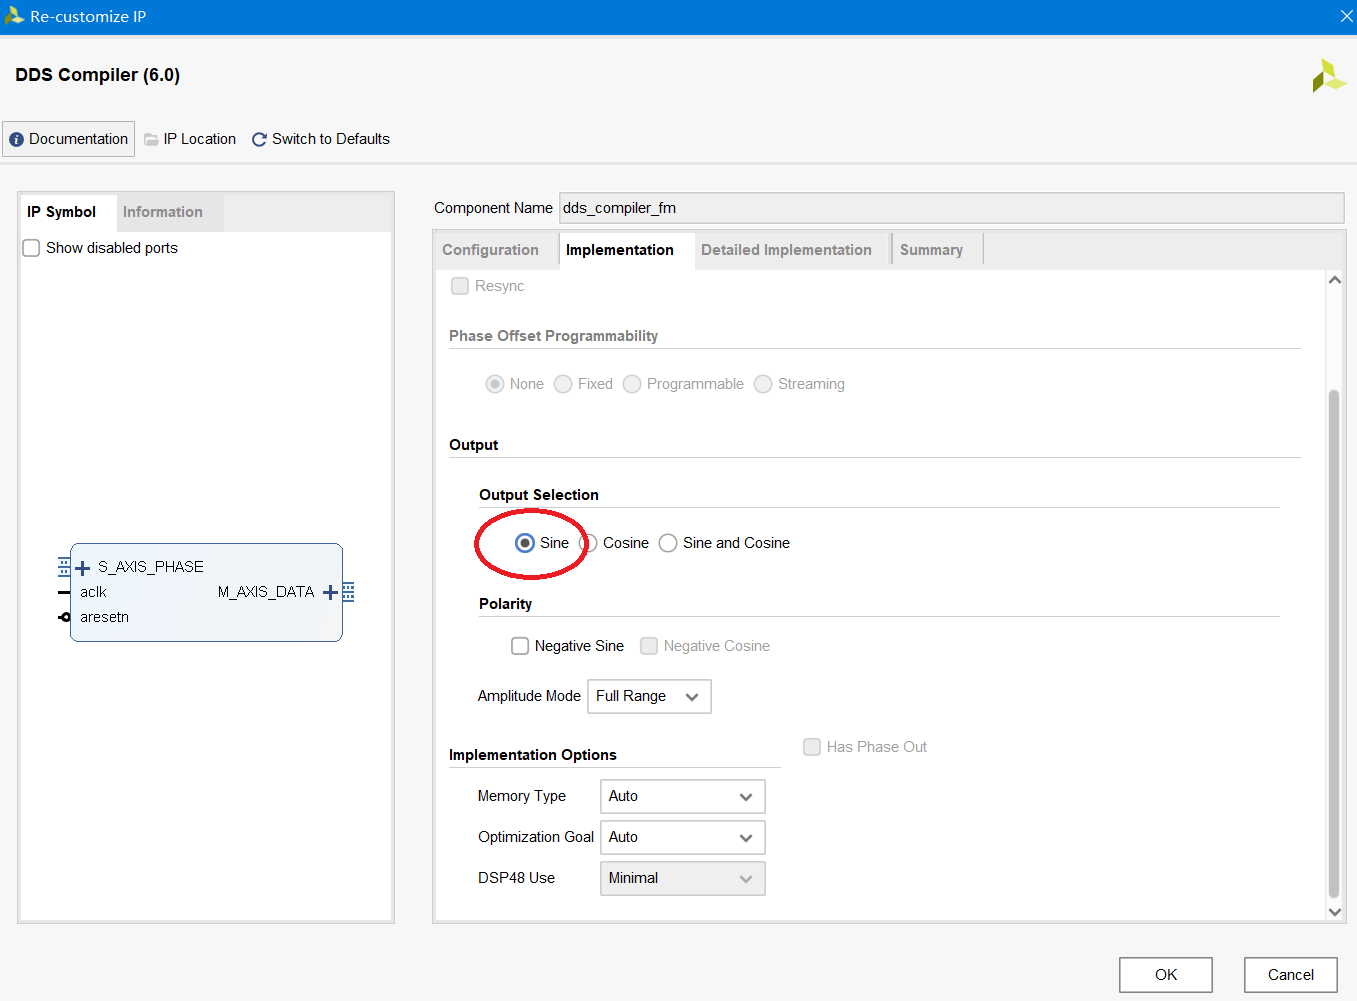Expand the S_AXIS_PHASE port plus icon

point(83,568)
